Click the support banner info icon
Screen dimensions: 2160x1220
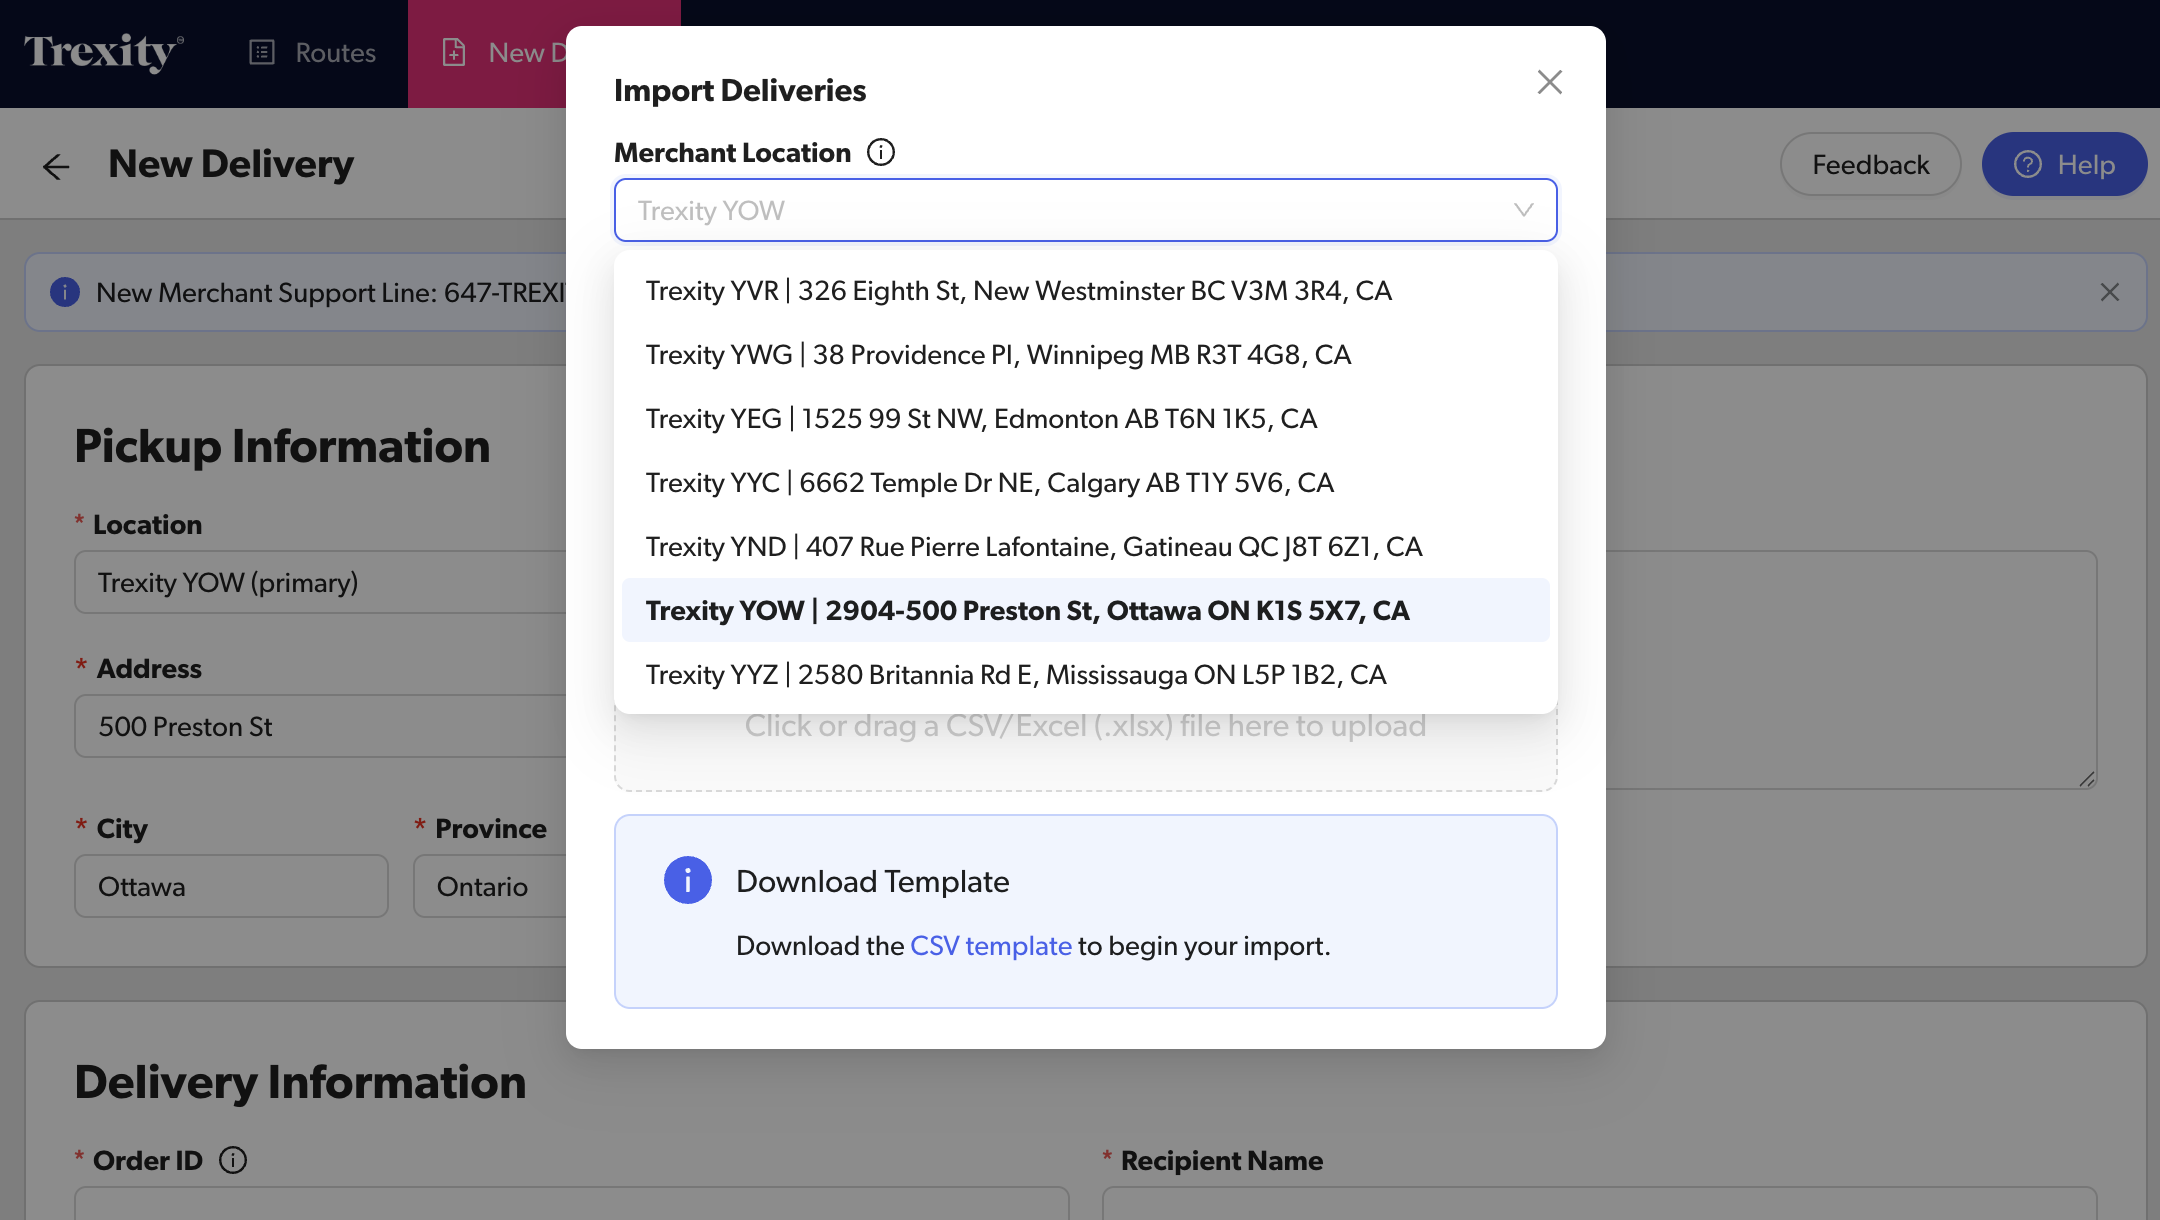(x=65, y=292)
